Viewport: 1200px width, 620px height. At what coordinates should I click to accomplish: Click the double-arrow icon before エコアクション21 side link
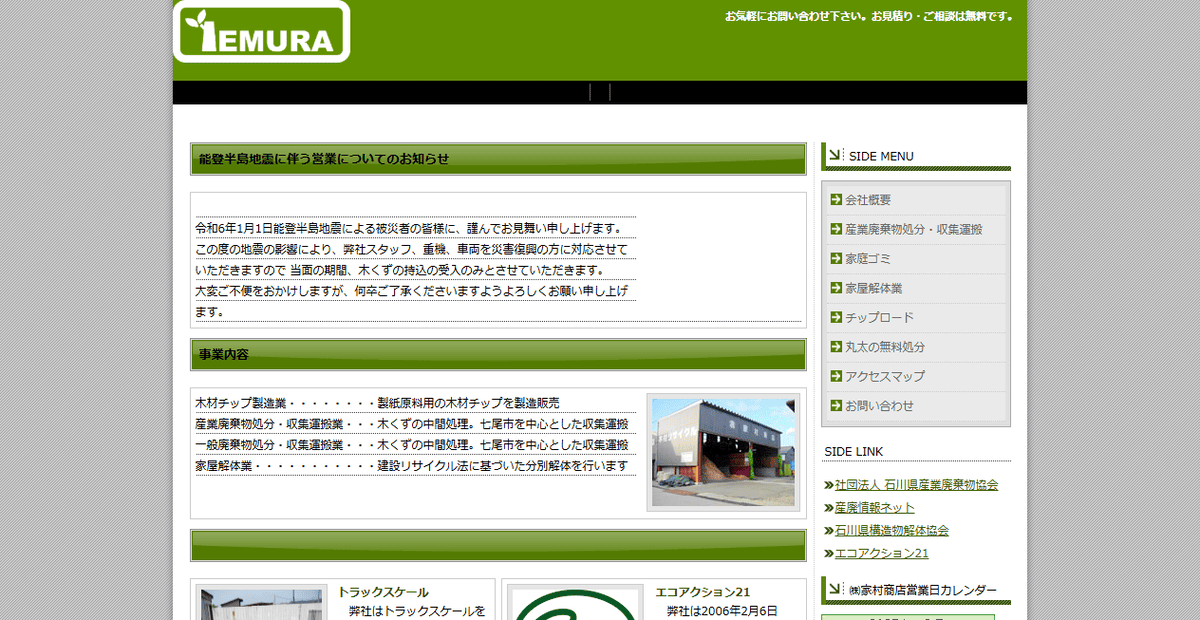pos(827,553)
